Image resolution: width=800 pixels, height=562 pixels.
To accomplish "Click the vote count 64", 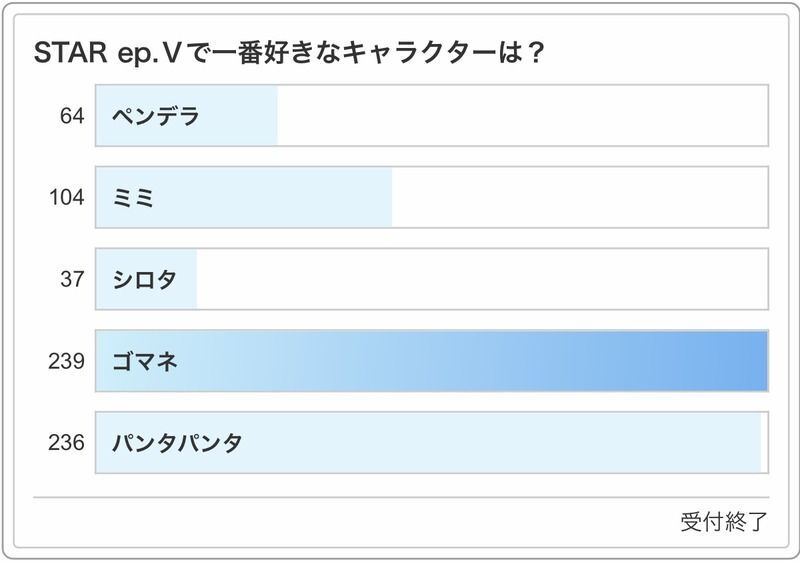I will click(71, 116).
